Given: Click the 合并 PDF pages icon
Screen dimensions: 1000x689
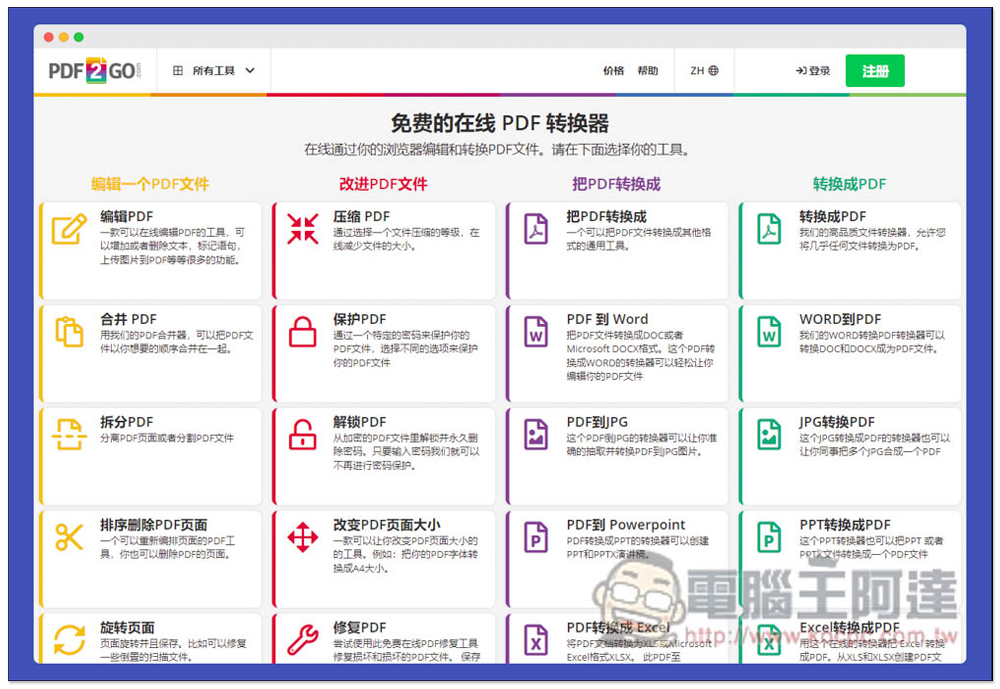Looking at the screenshot, I should [69, 332].
